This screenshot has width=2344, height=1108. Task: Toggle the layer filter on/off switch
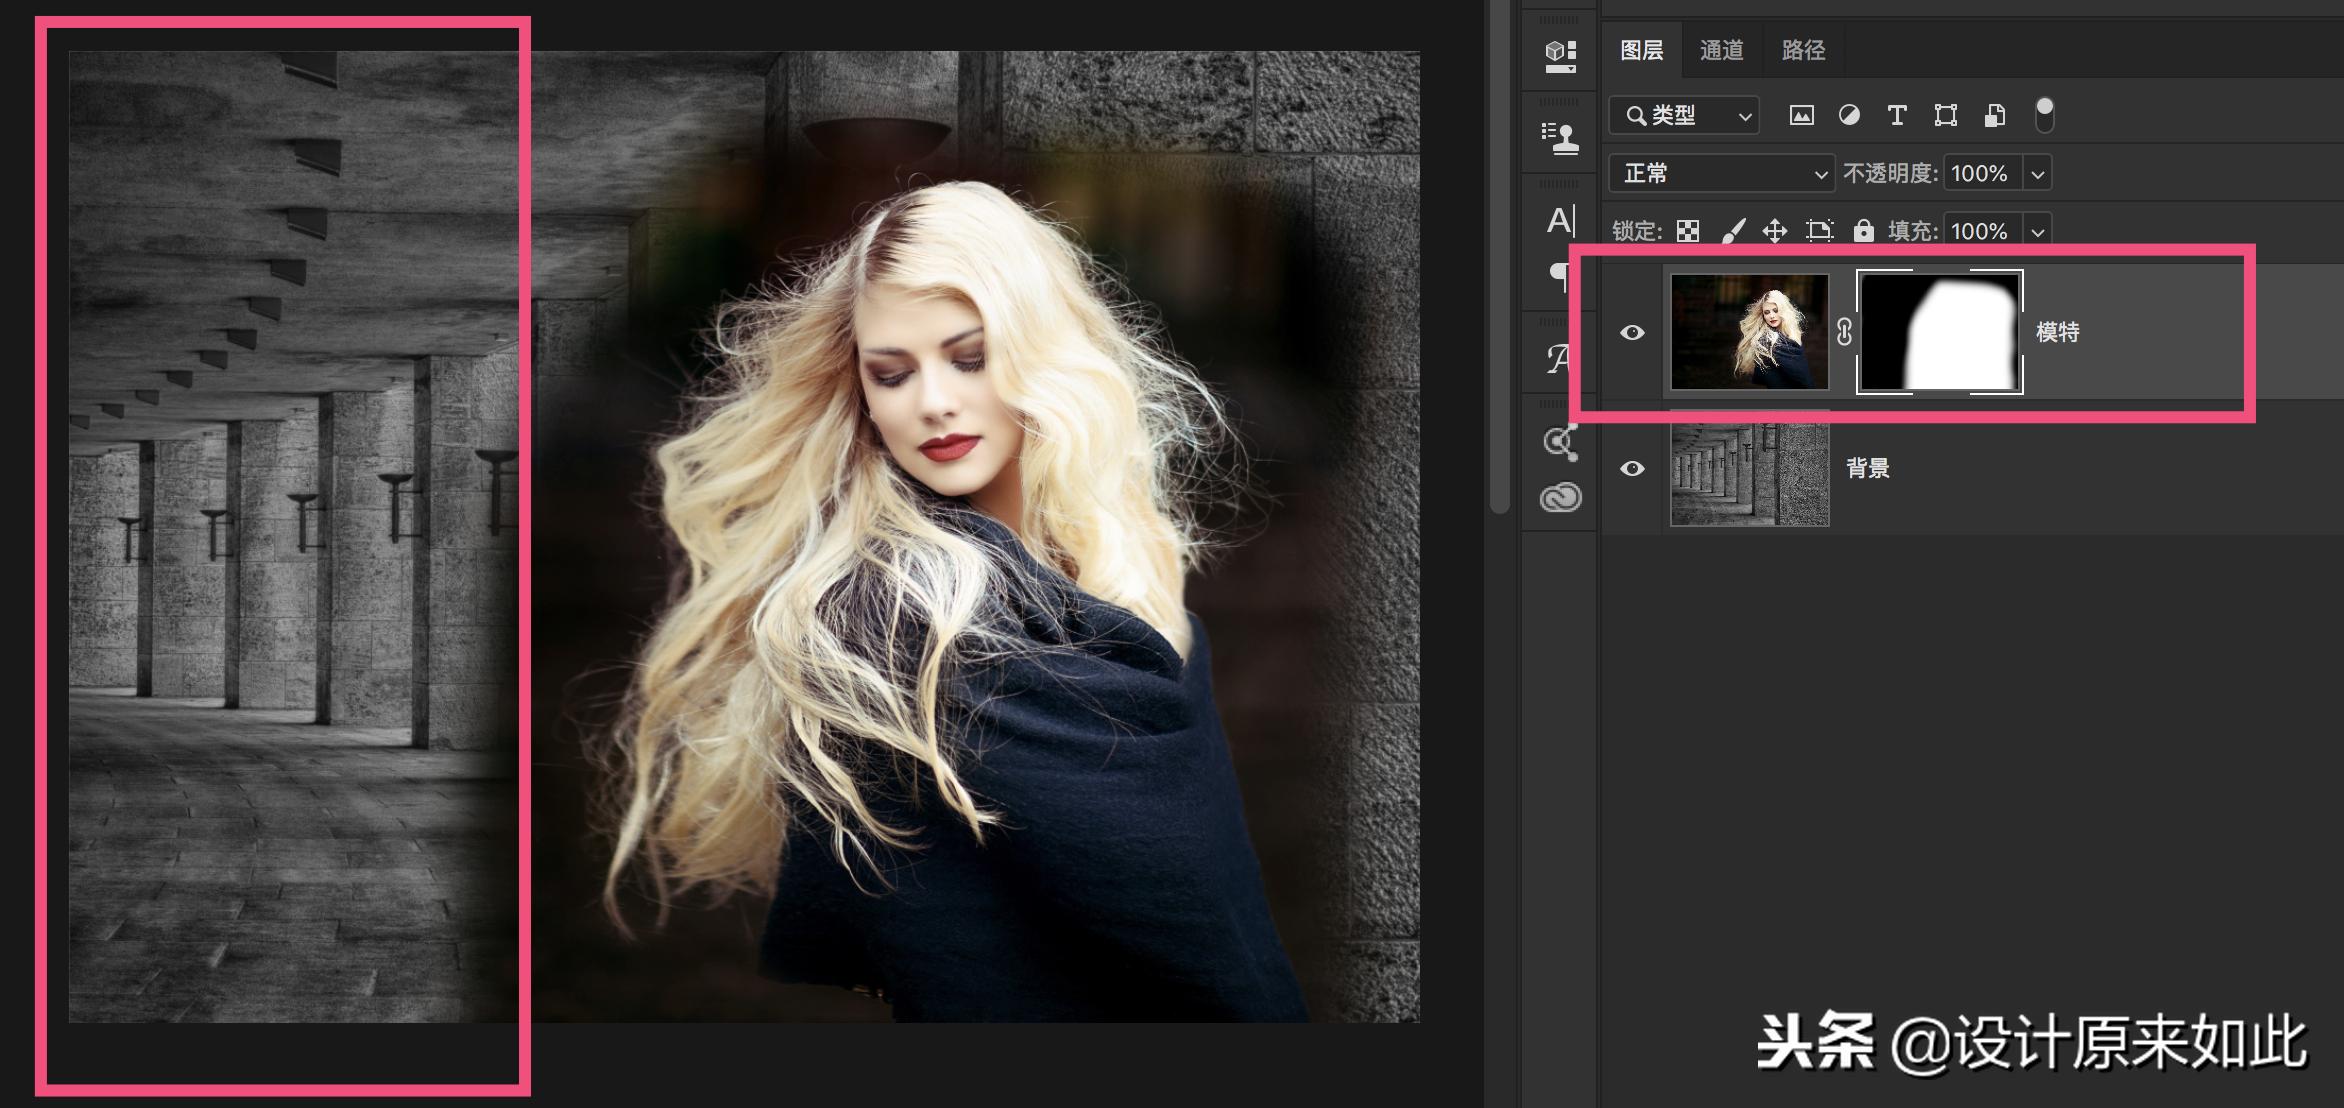[2044, 115]
